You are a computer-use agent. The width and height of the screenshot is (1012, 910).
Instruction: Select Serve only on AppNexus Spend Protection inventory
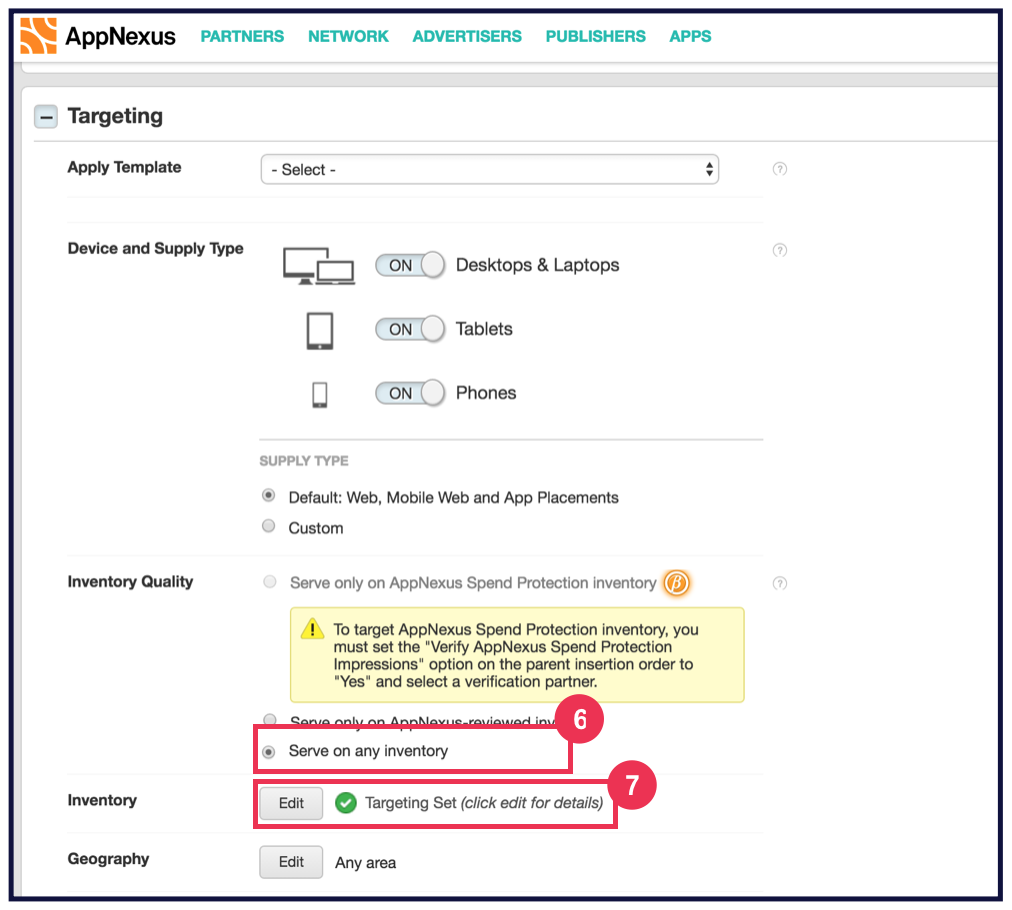(x=270, y=582)
